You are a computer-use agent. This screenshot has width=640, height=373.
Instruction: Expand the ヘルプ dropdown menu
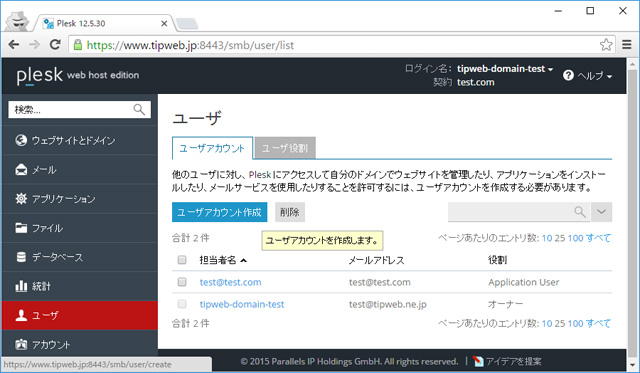[x=595, y=76]
